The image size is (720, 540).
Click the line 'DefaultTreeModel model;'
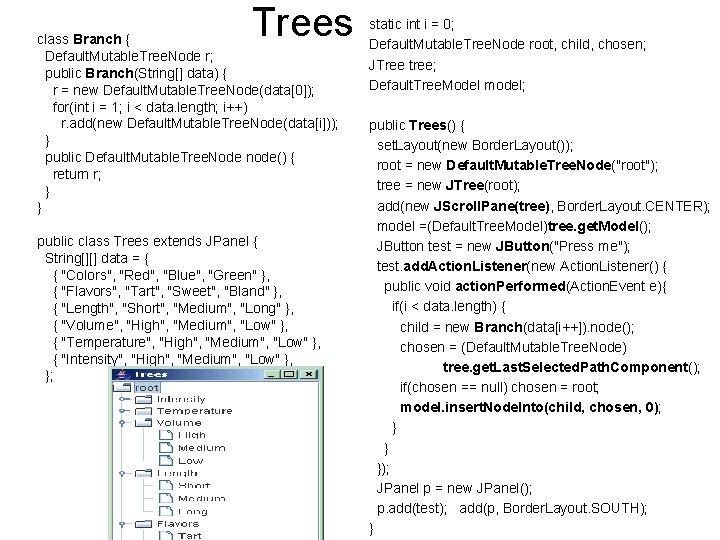[x=447, y=85]
